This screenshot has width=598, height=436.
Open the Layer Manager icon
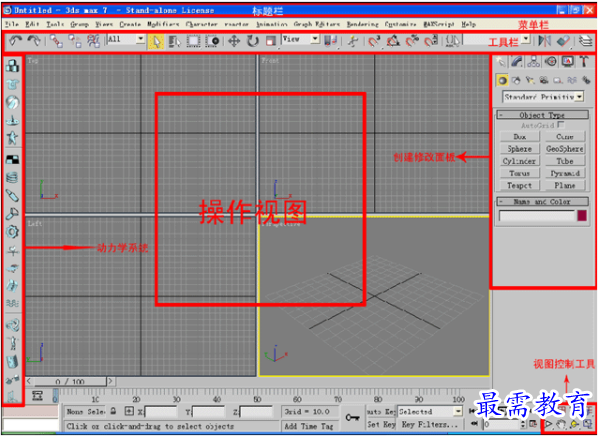[x=586, y=41]
